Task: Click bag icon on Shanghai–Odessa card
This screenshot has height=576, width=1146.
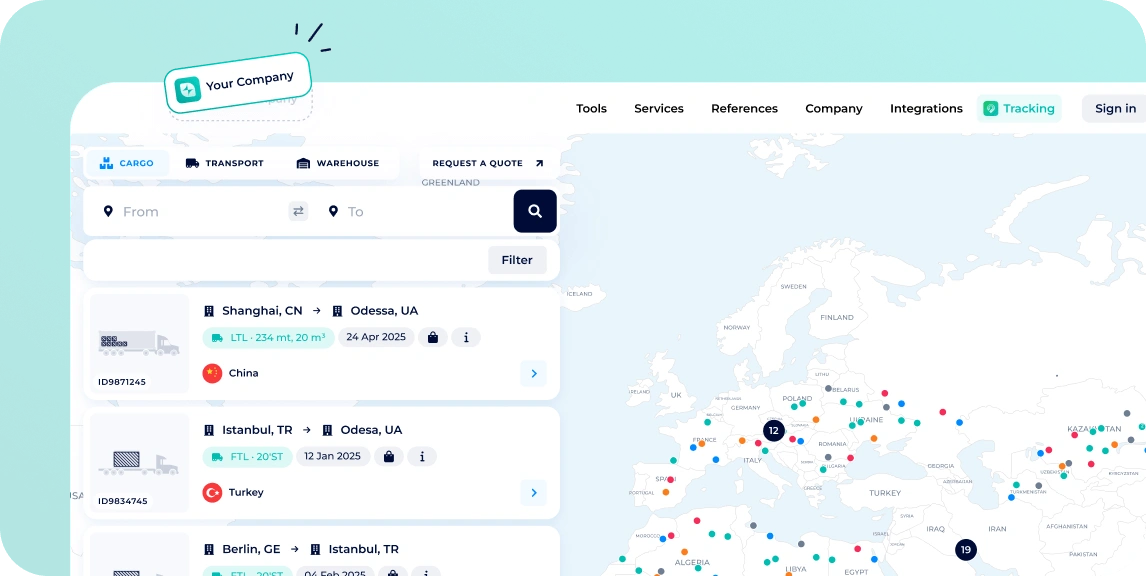Action: point(433,337)
